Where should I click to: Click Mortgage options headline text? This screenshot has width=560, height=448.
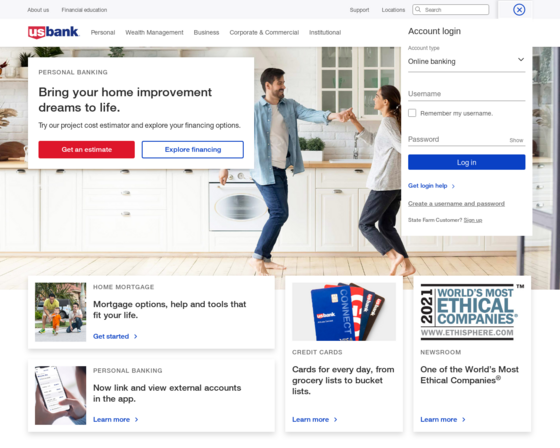point(170,310)
